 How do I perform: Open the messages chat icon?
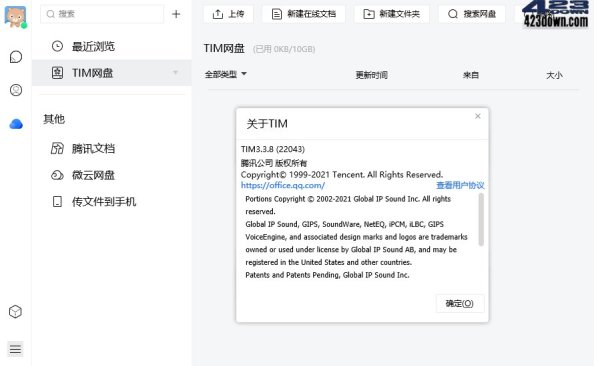[16, 57]
